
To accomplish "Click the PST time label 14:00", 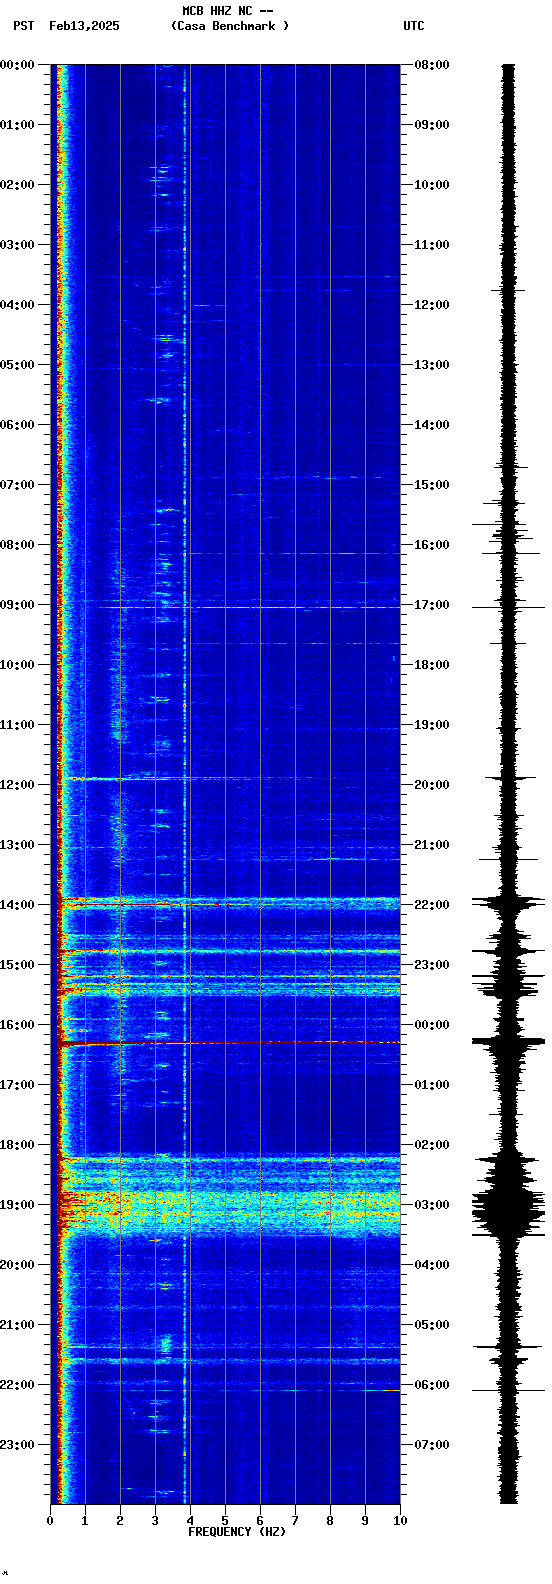I will pyautogui.click(x=17, y=905).
